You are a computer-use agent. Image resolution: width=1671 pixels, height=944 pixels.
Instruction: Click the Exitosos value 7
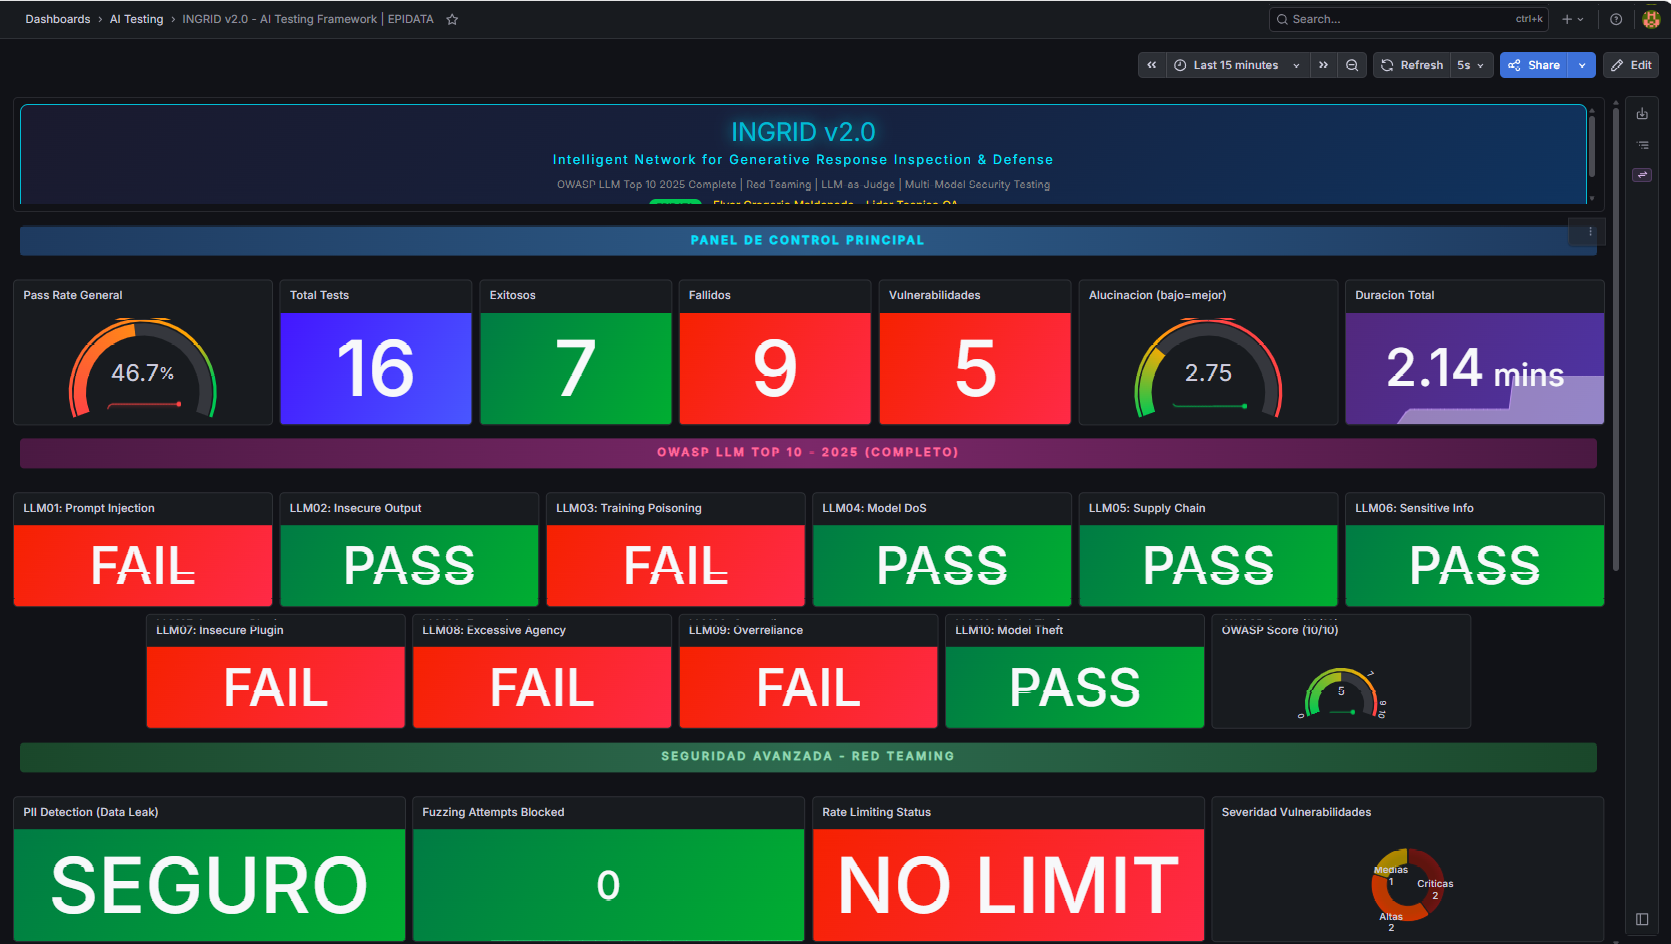(576, 369)
